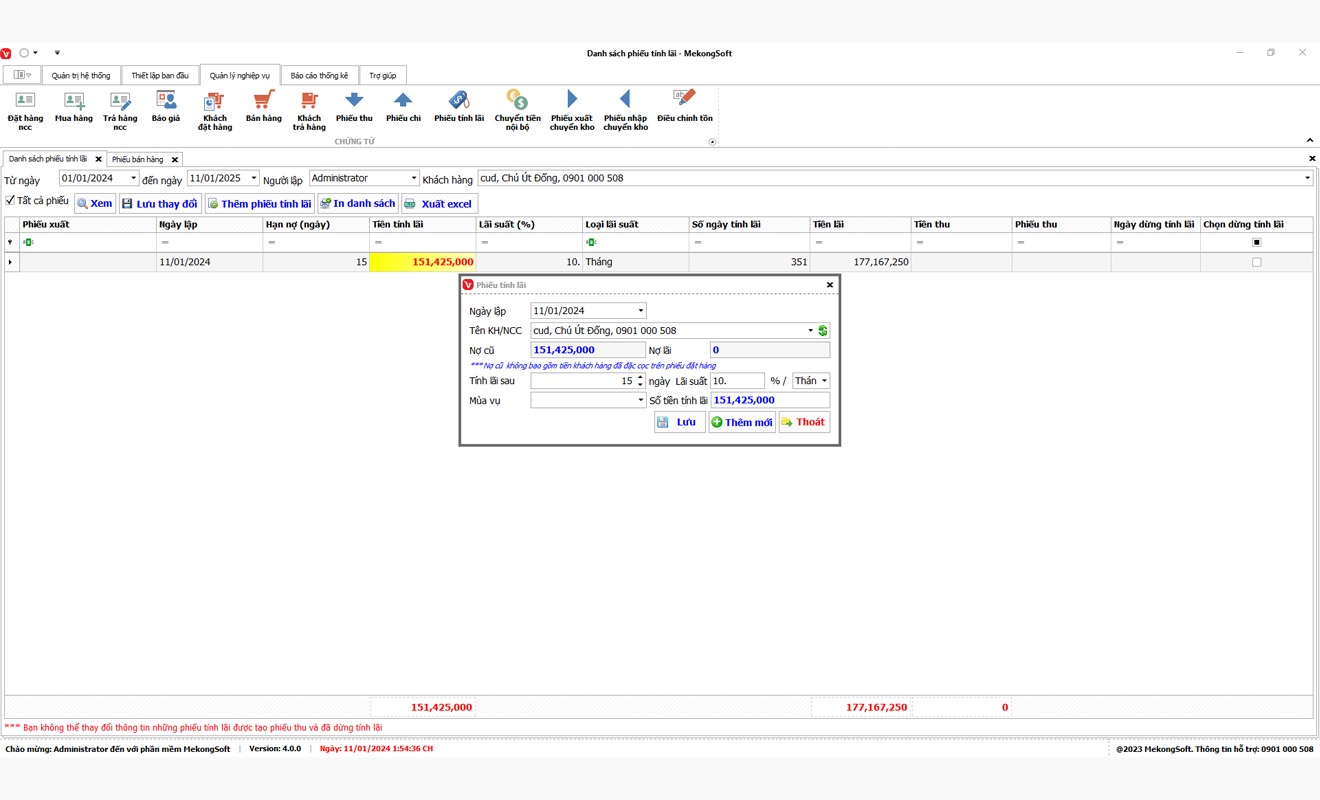The width and height of the screenshot is (1320, 800).
Task: Click the Lãi suất input field in dialog
Action: click(736, 381)
